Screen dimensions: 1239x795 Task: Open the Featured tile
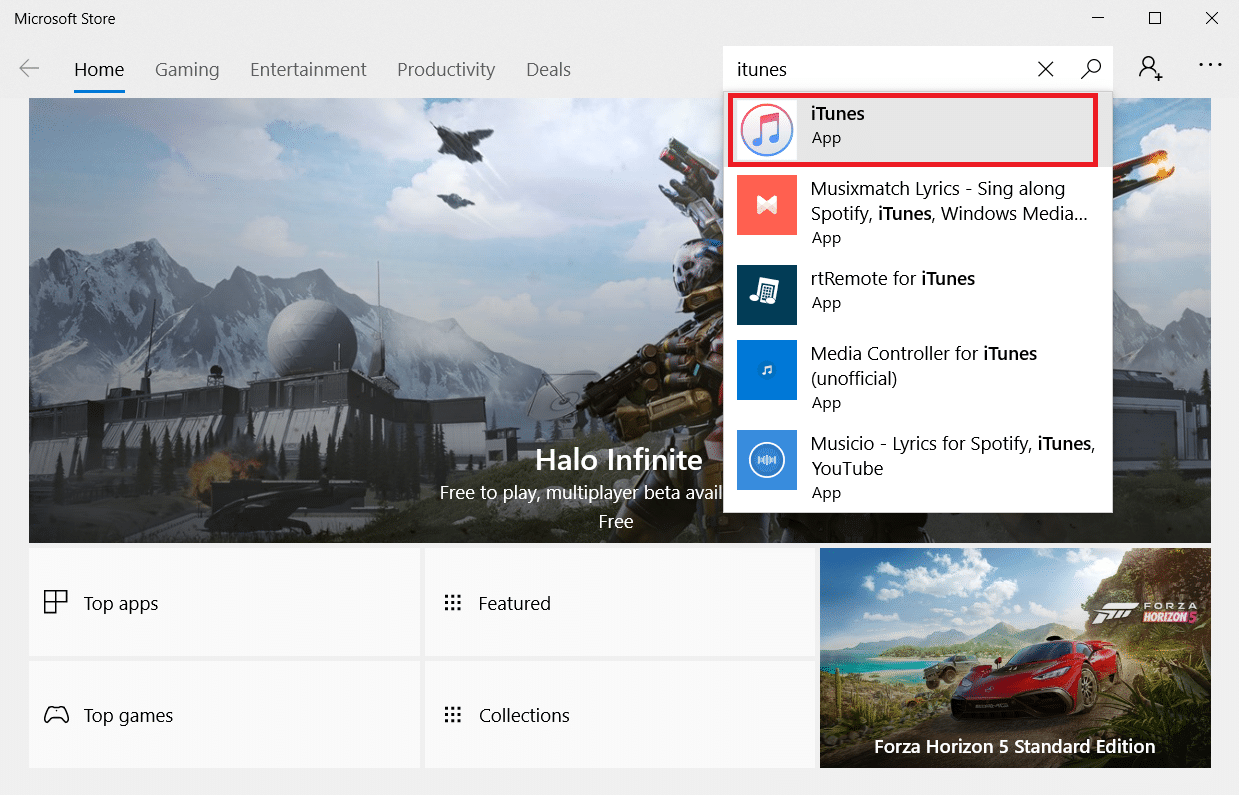coord(619,603)
